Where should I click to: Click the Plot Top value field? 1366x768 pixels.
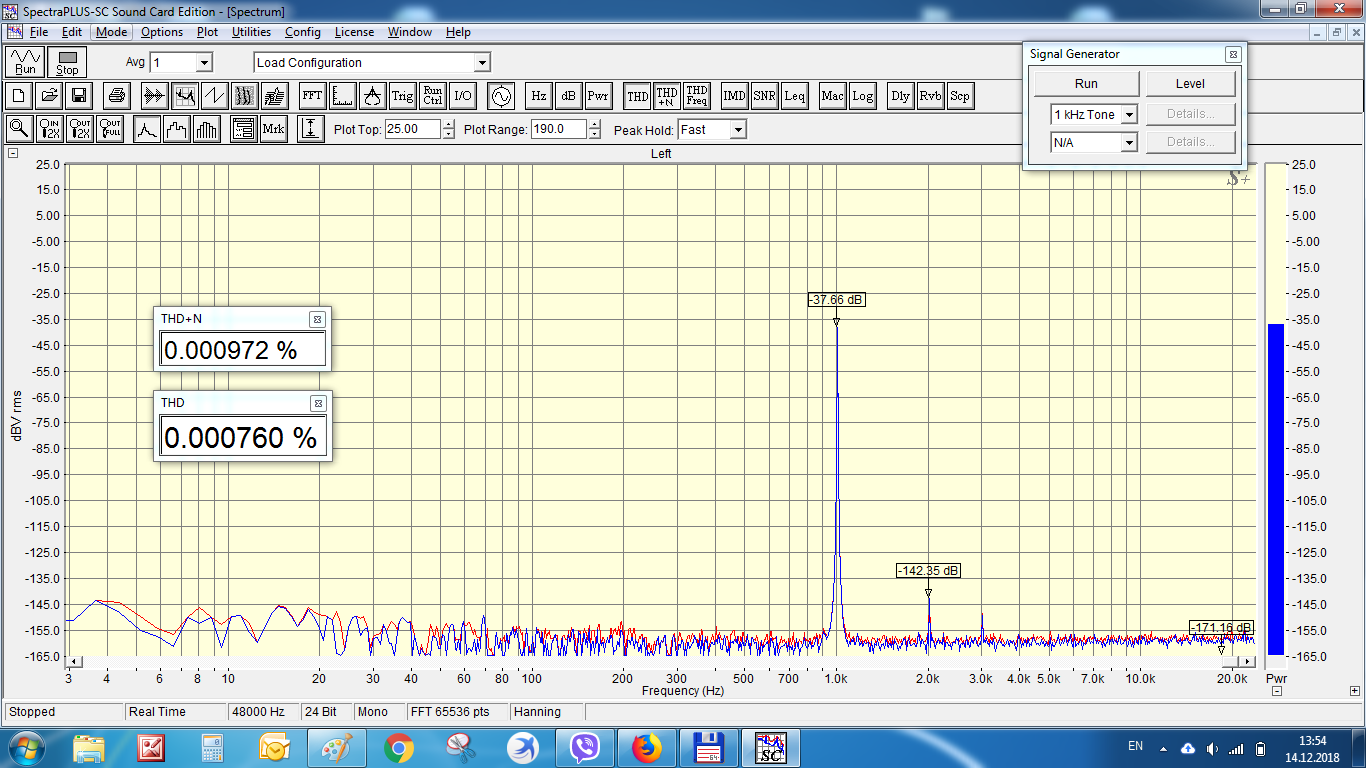coord(412,129)
